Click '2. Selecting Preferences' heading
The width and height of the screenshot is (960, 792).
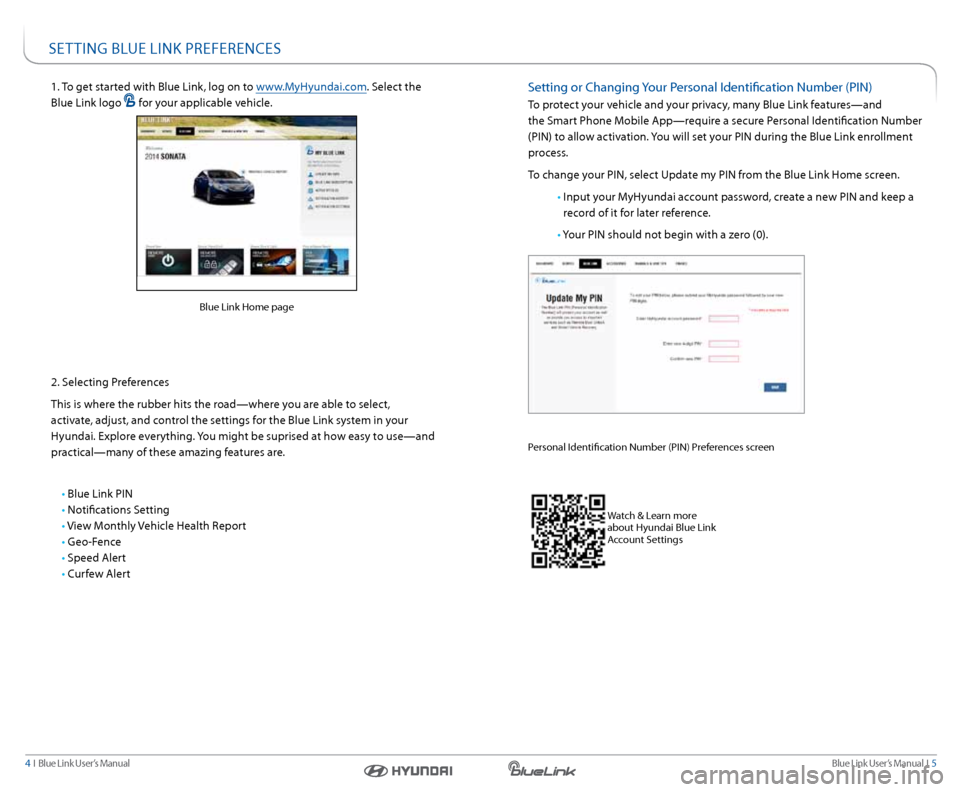coord(110,382)
